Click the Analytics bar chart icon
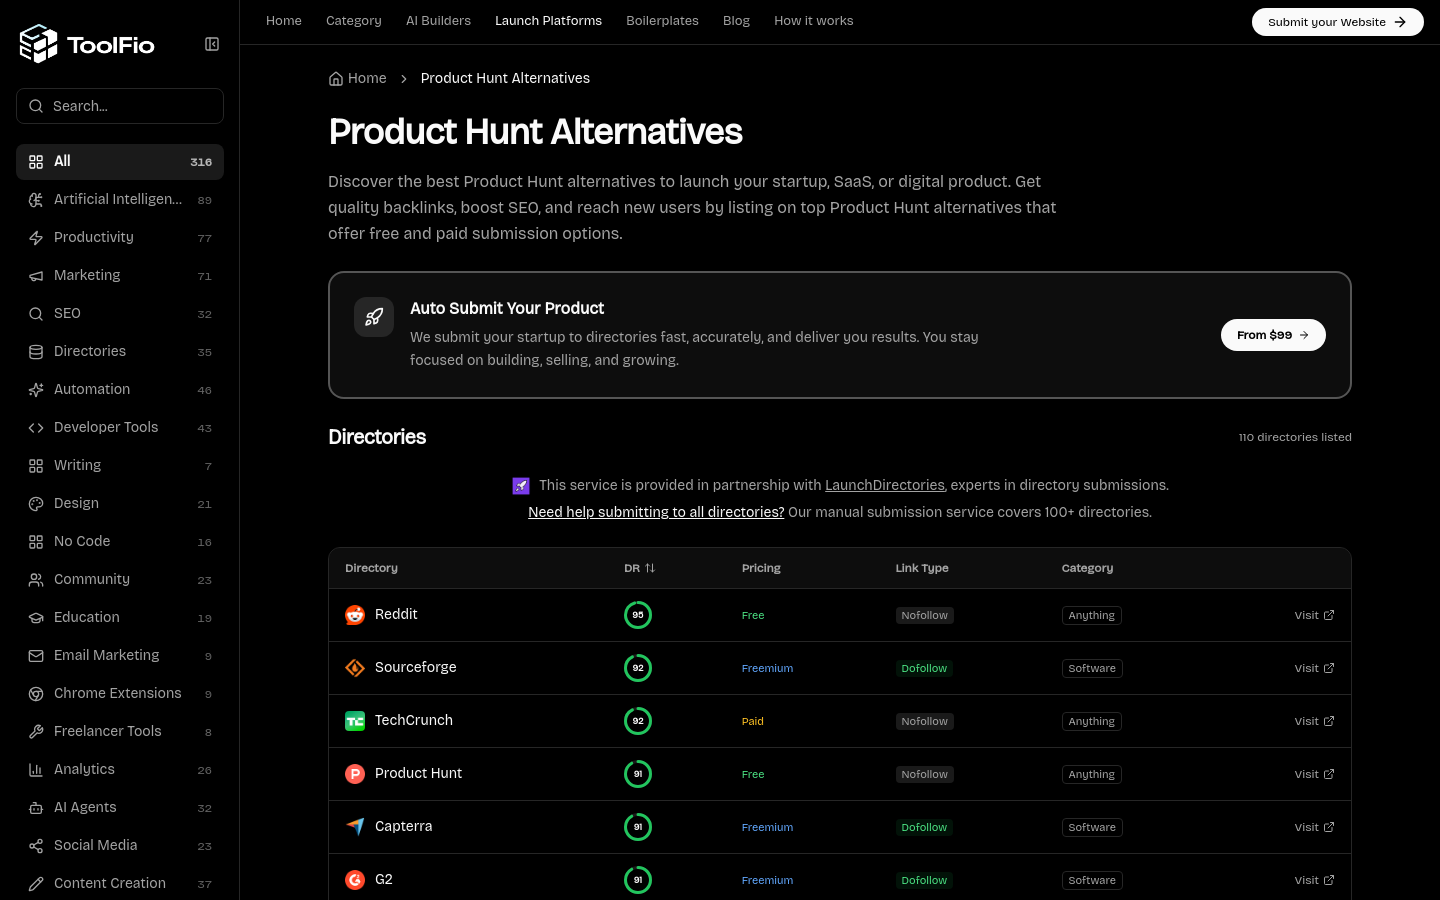 coord(36,770)
